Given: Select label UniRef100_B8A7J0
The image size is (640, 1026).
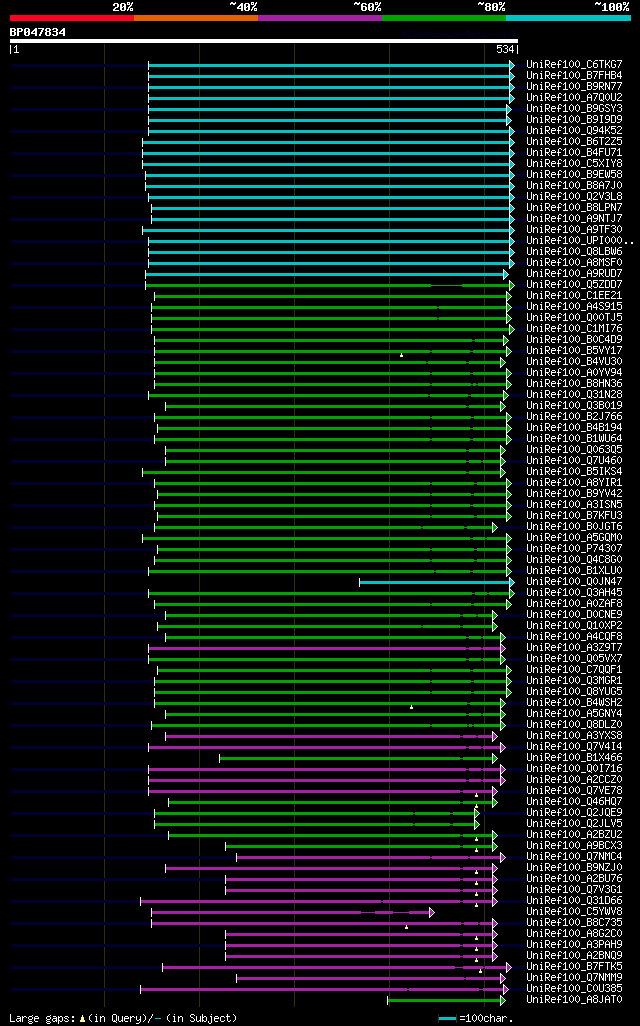Looking at the screenshot, I should coord(574,186).
